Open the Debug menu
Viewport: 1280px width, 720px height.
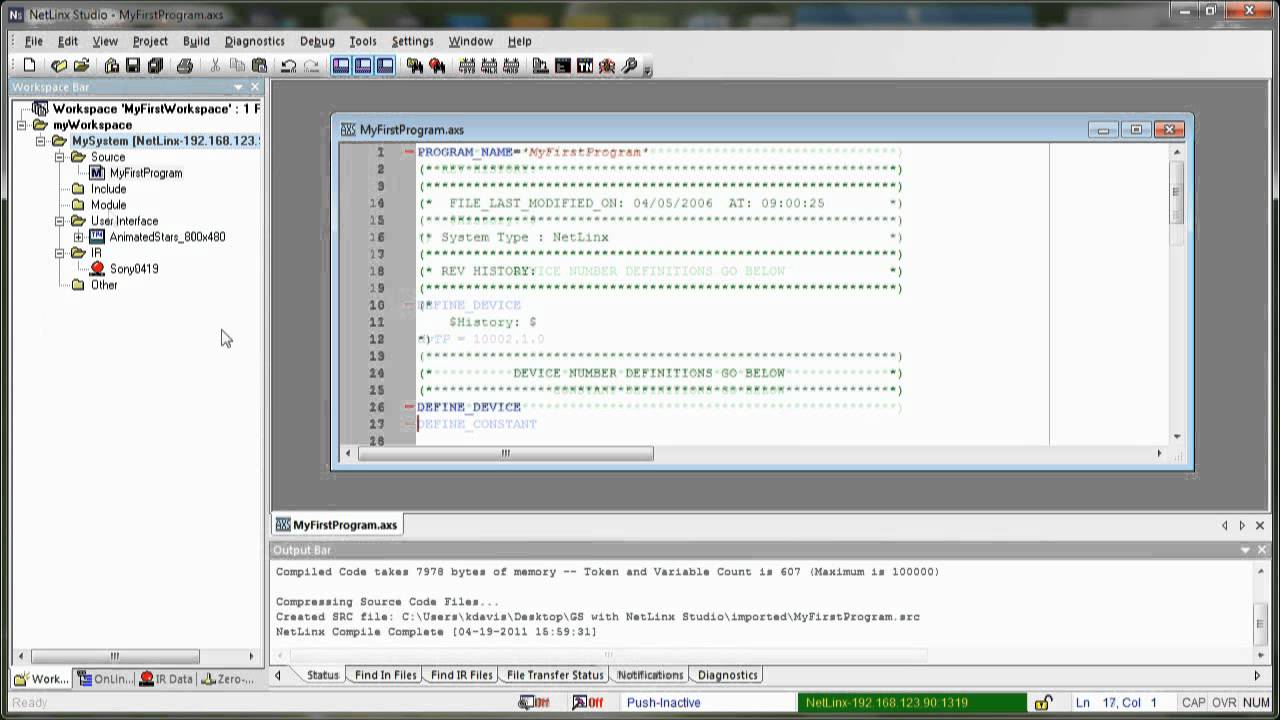pyautogui.click(x=317, y=41)
